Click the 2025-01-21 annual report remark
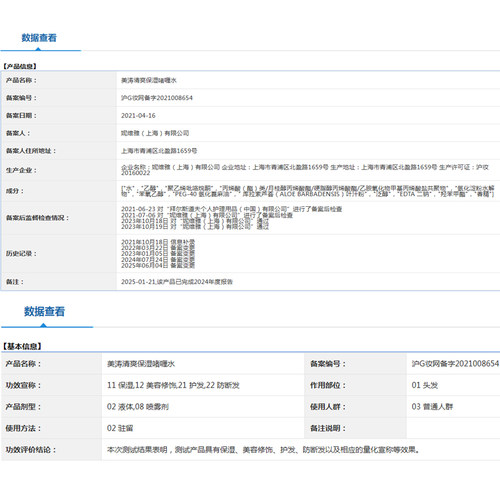 (x=177, y=282)
